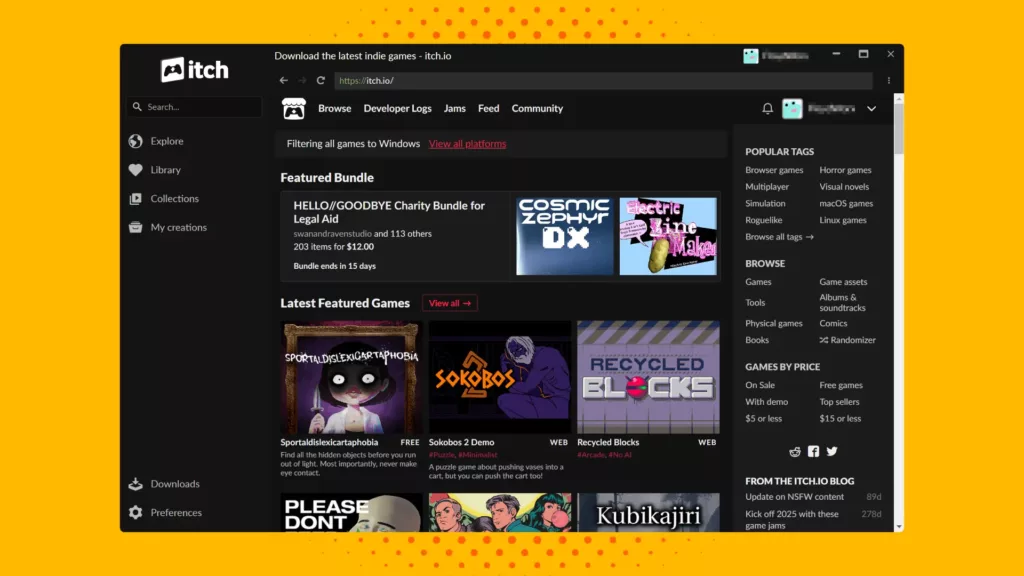Click inside the Search field
This screenshot has width=1024, height=576.
[x=195, y=106]
